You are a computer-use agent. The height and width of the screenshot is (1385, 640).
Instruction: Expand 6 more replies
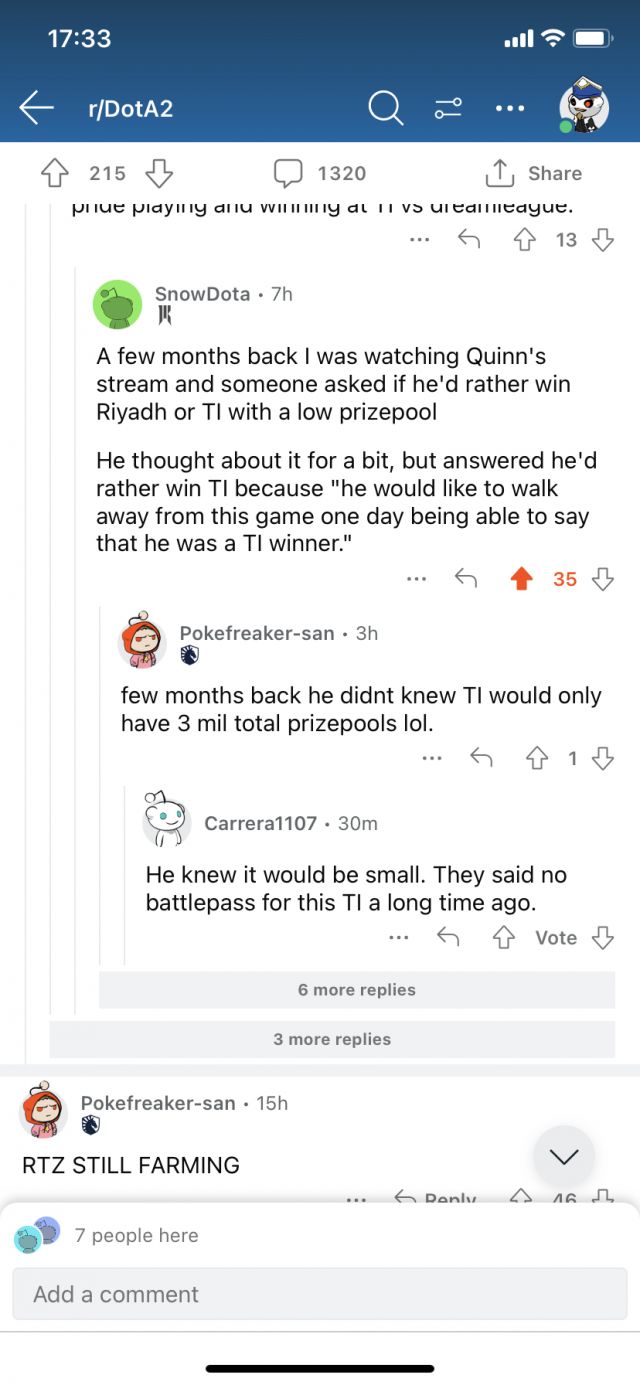pyautogui.click(x=356, y=990)
